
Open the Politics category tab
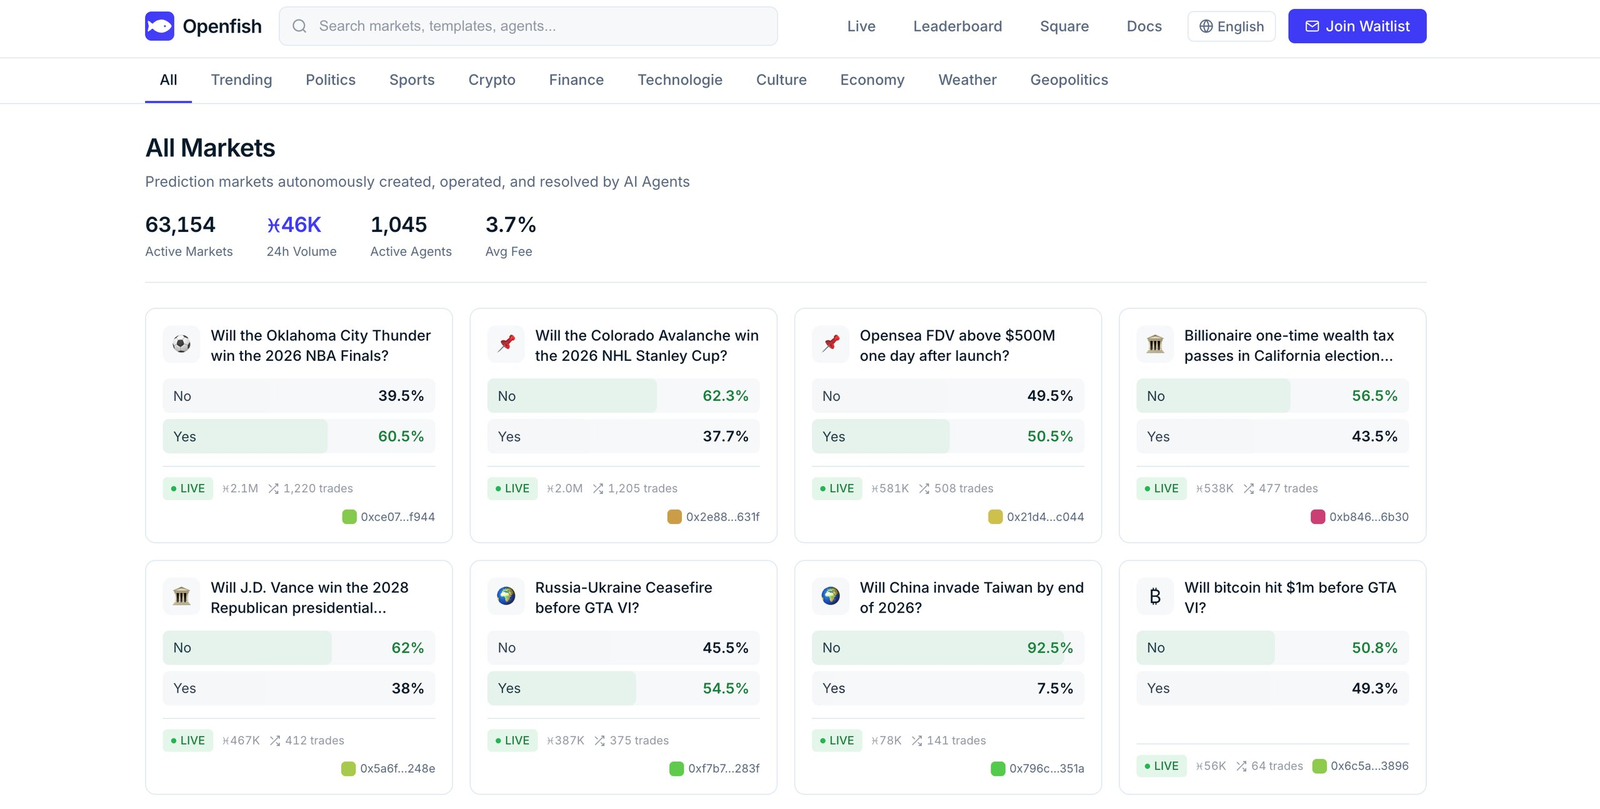coord(331,80)
